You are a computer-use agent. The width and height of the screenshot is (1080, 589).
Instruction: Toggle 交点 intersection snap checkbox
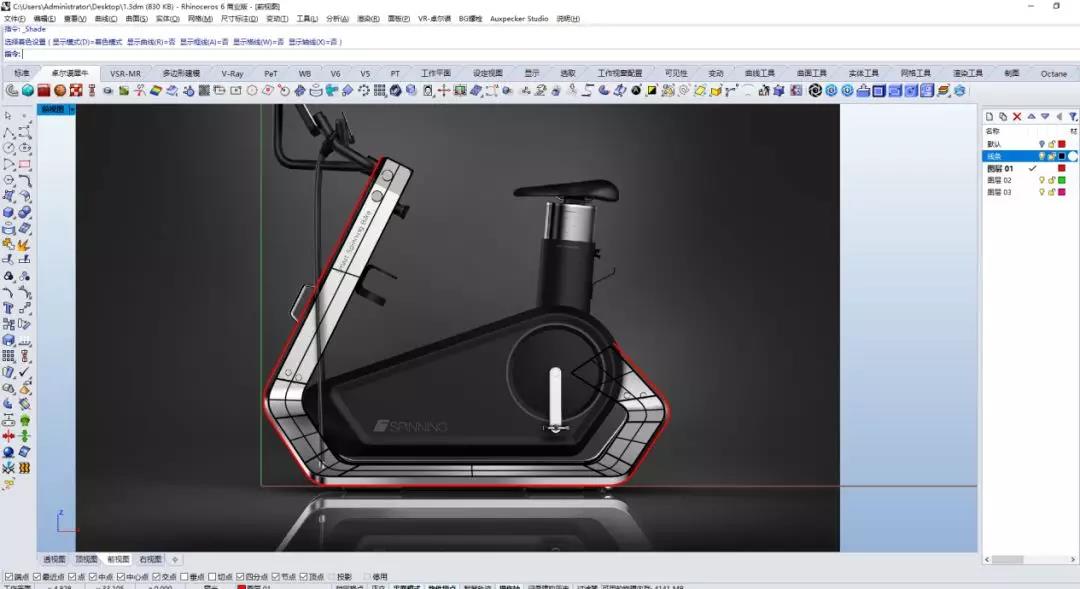156,577
